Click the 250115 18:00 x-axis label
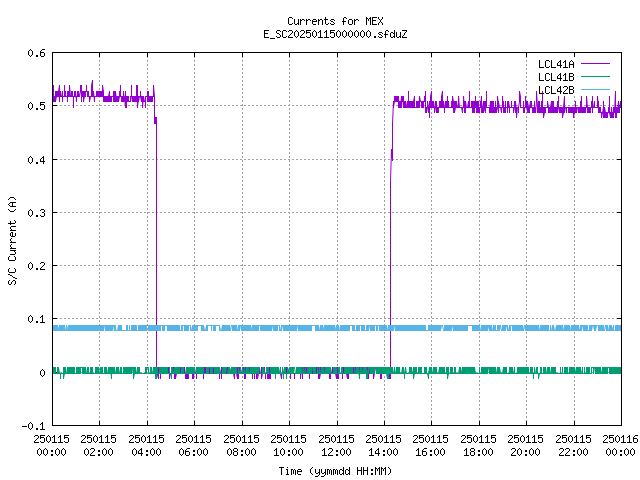Viewport: 640px width, 480px height. [478, 445]
